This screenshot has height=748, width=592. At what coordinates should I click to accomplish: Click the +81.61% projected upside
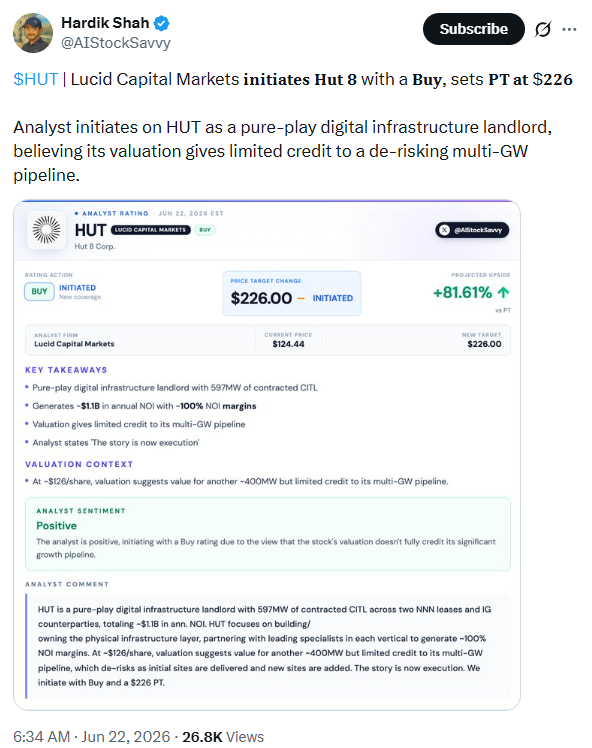[462, 292]
